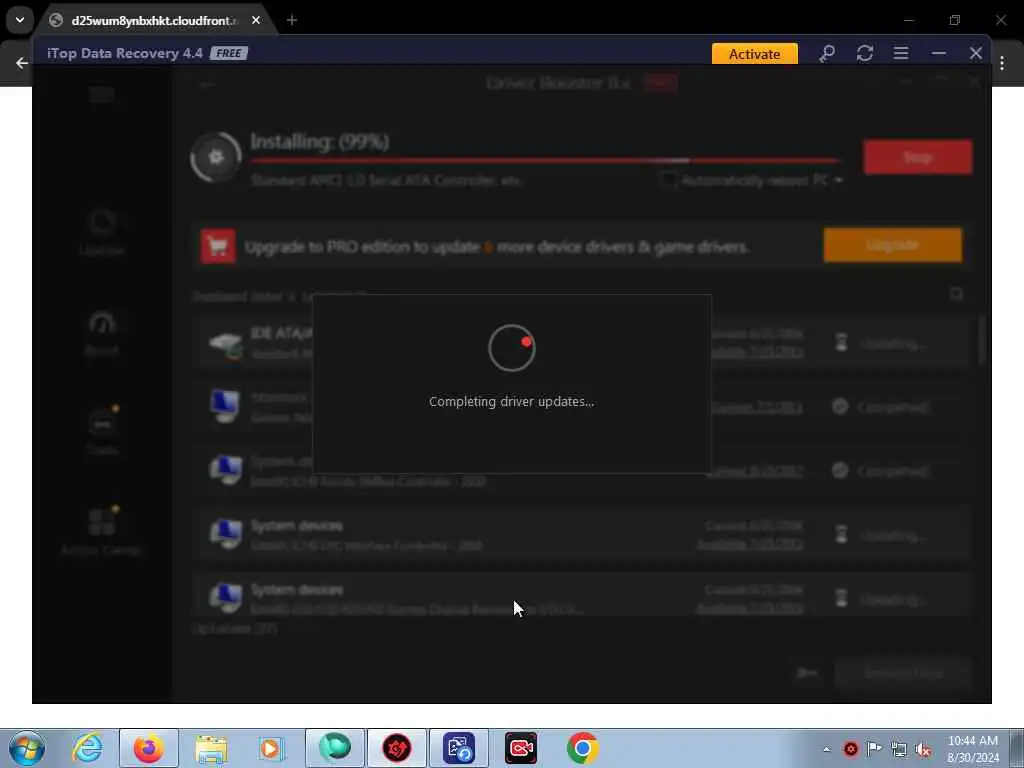The height and width of the screenshot is (768, 1024).
Task: Select the d25wum8ynbxhkt.cloudfront browser tab
Action: pos(153,20)
